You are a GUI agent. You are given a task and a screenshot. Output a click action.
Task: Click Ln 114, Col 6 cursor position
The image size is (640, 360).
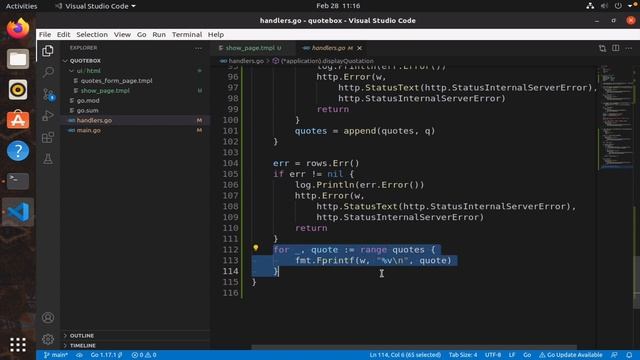tap(405, 355)
